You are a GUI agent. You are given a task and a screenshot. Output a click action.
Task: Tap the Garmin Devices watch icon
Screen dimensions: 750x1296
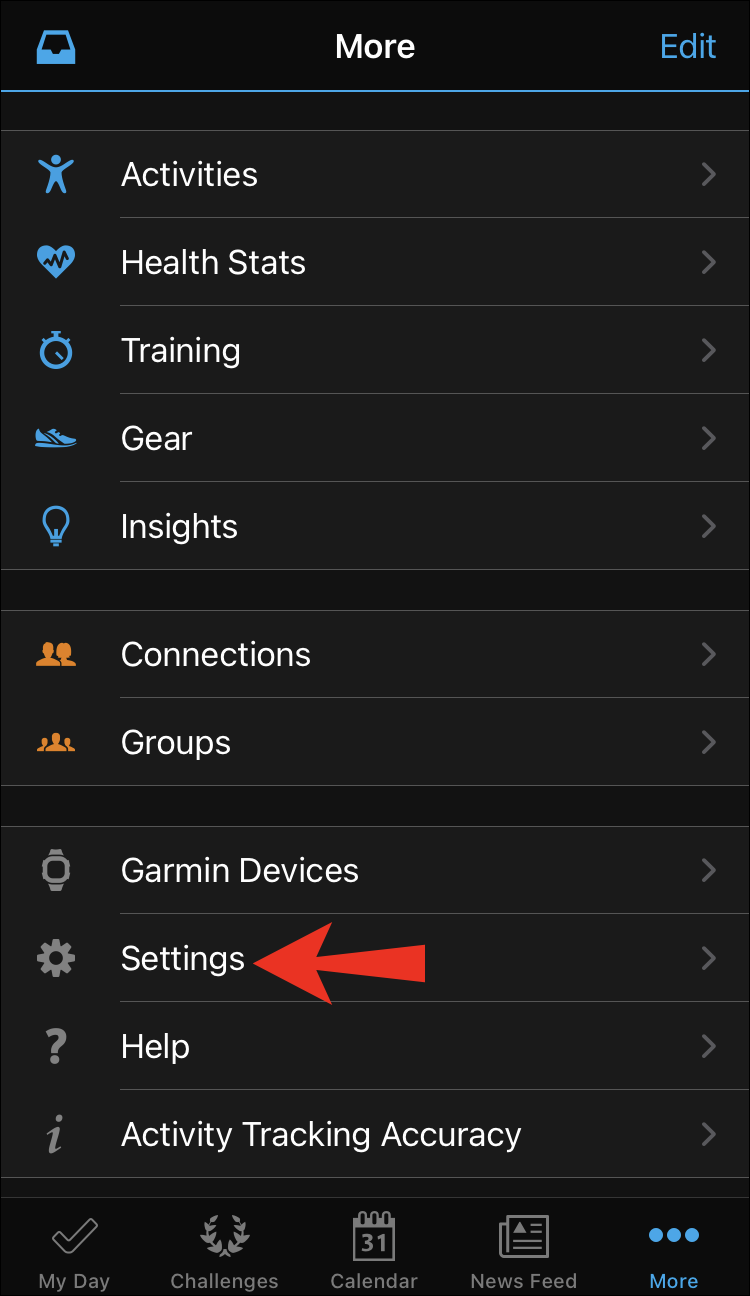(56, 870)
